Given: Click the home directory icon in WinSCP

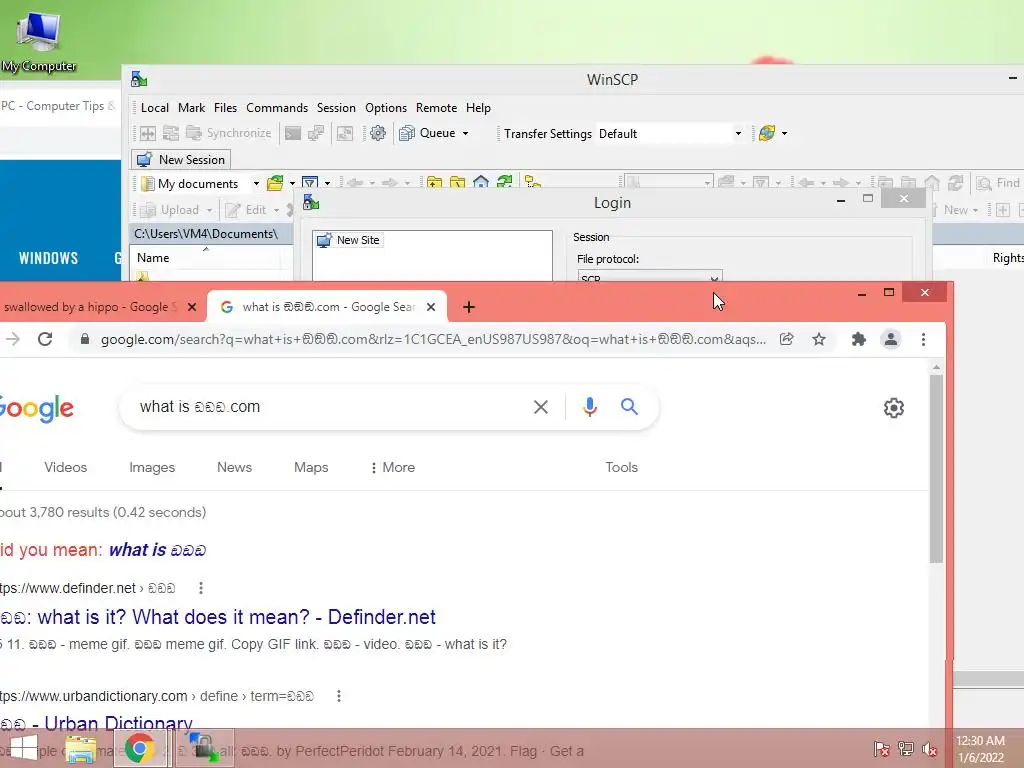Looking at the screenshot, I should point(481,182).
